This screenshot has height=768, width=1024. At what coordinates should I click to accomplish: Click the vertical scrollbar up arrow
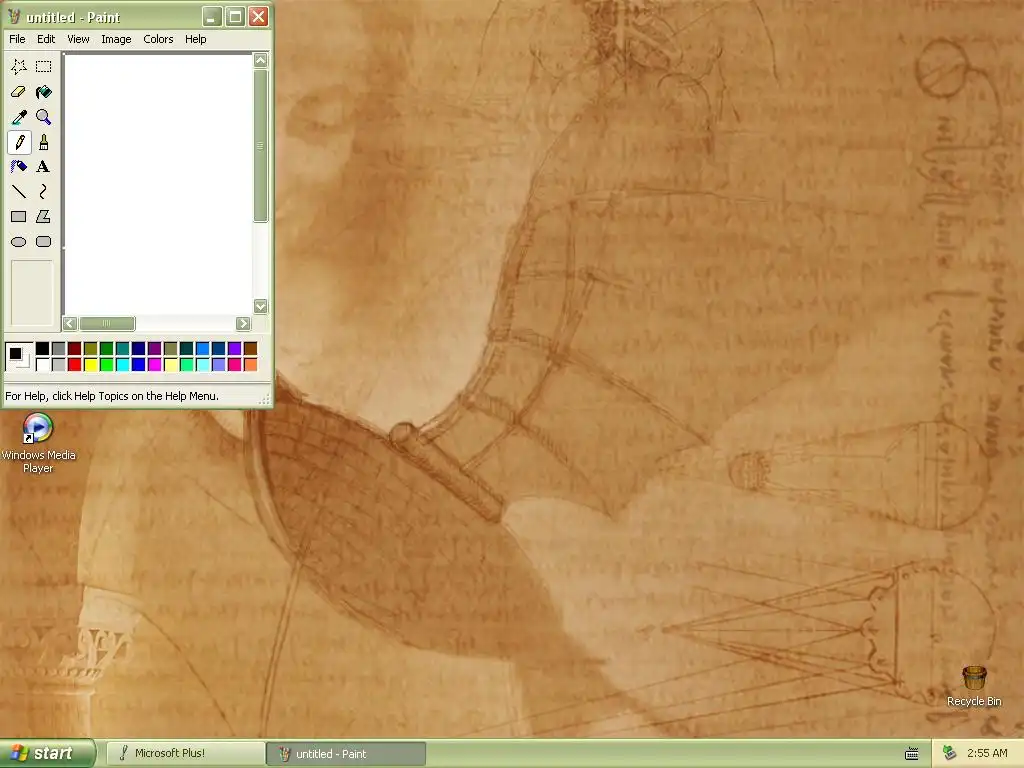click(261, 61)
